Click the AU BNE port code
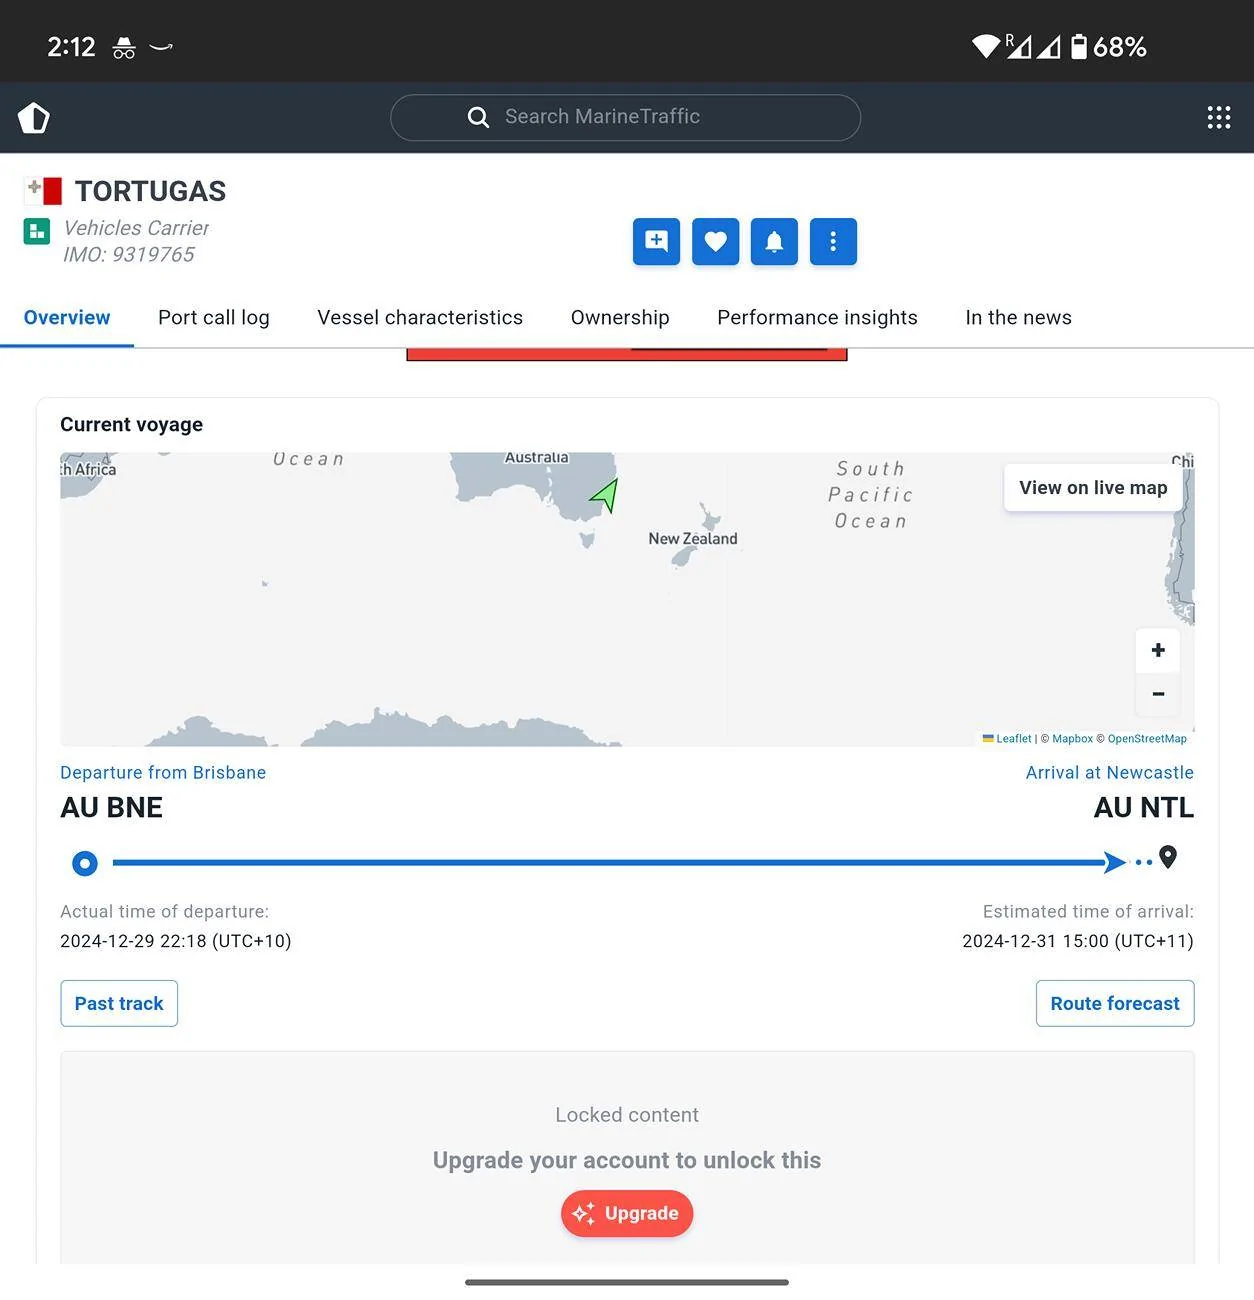Screen dimensions: 1254x1300 click(x=111, y=807)
